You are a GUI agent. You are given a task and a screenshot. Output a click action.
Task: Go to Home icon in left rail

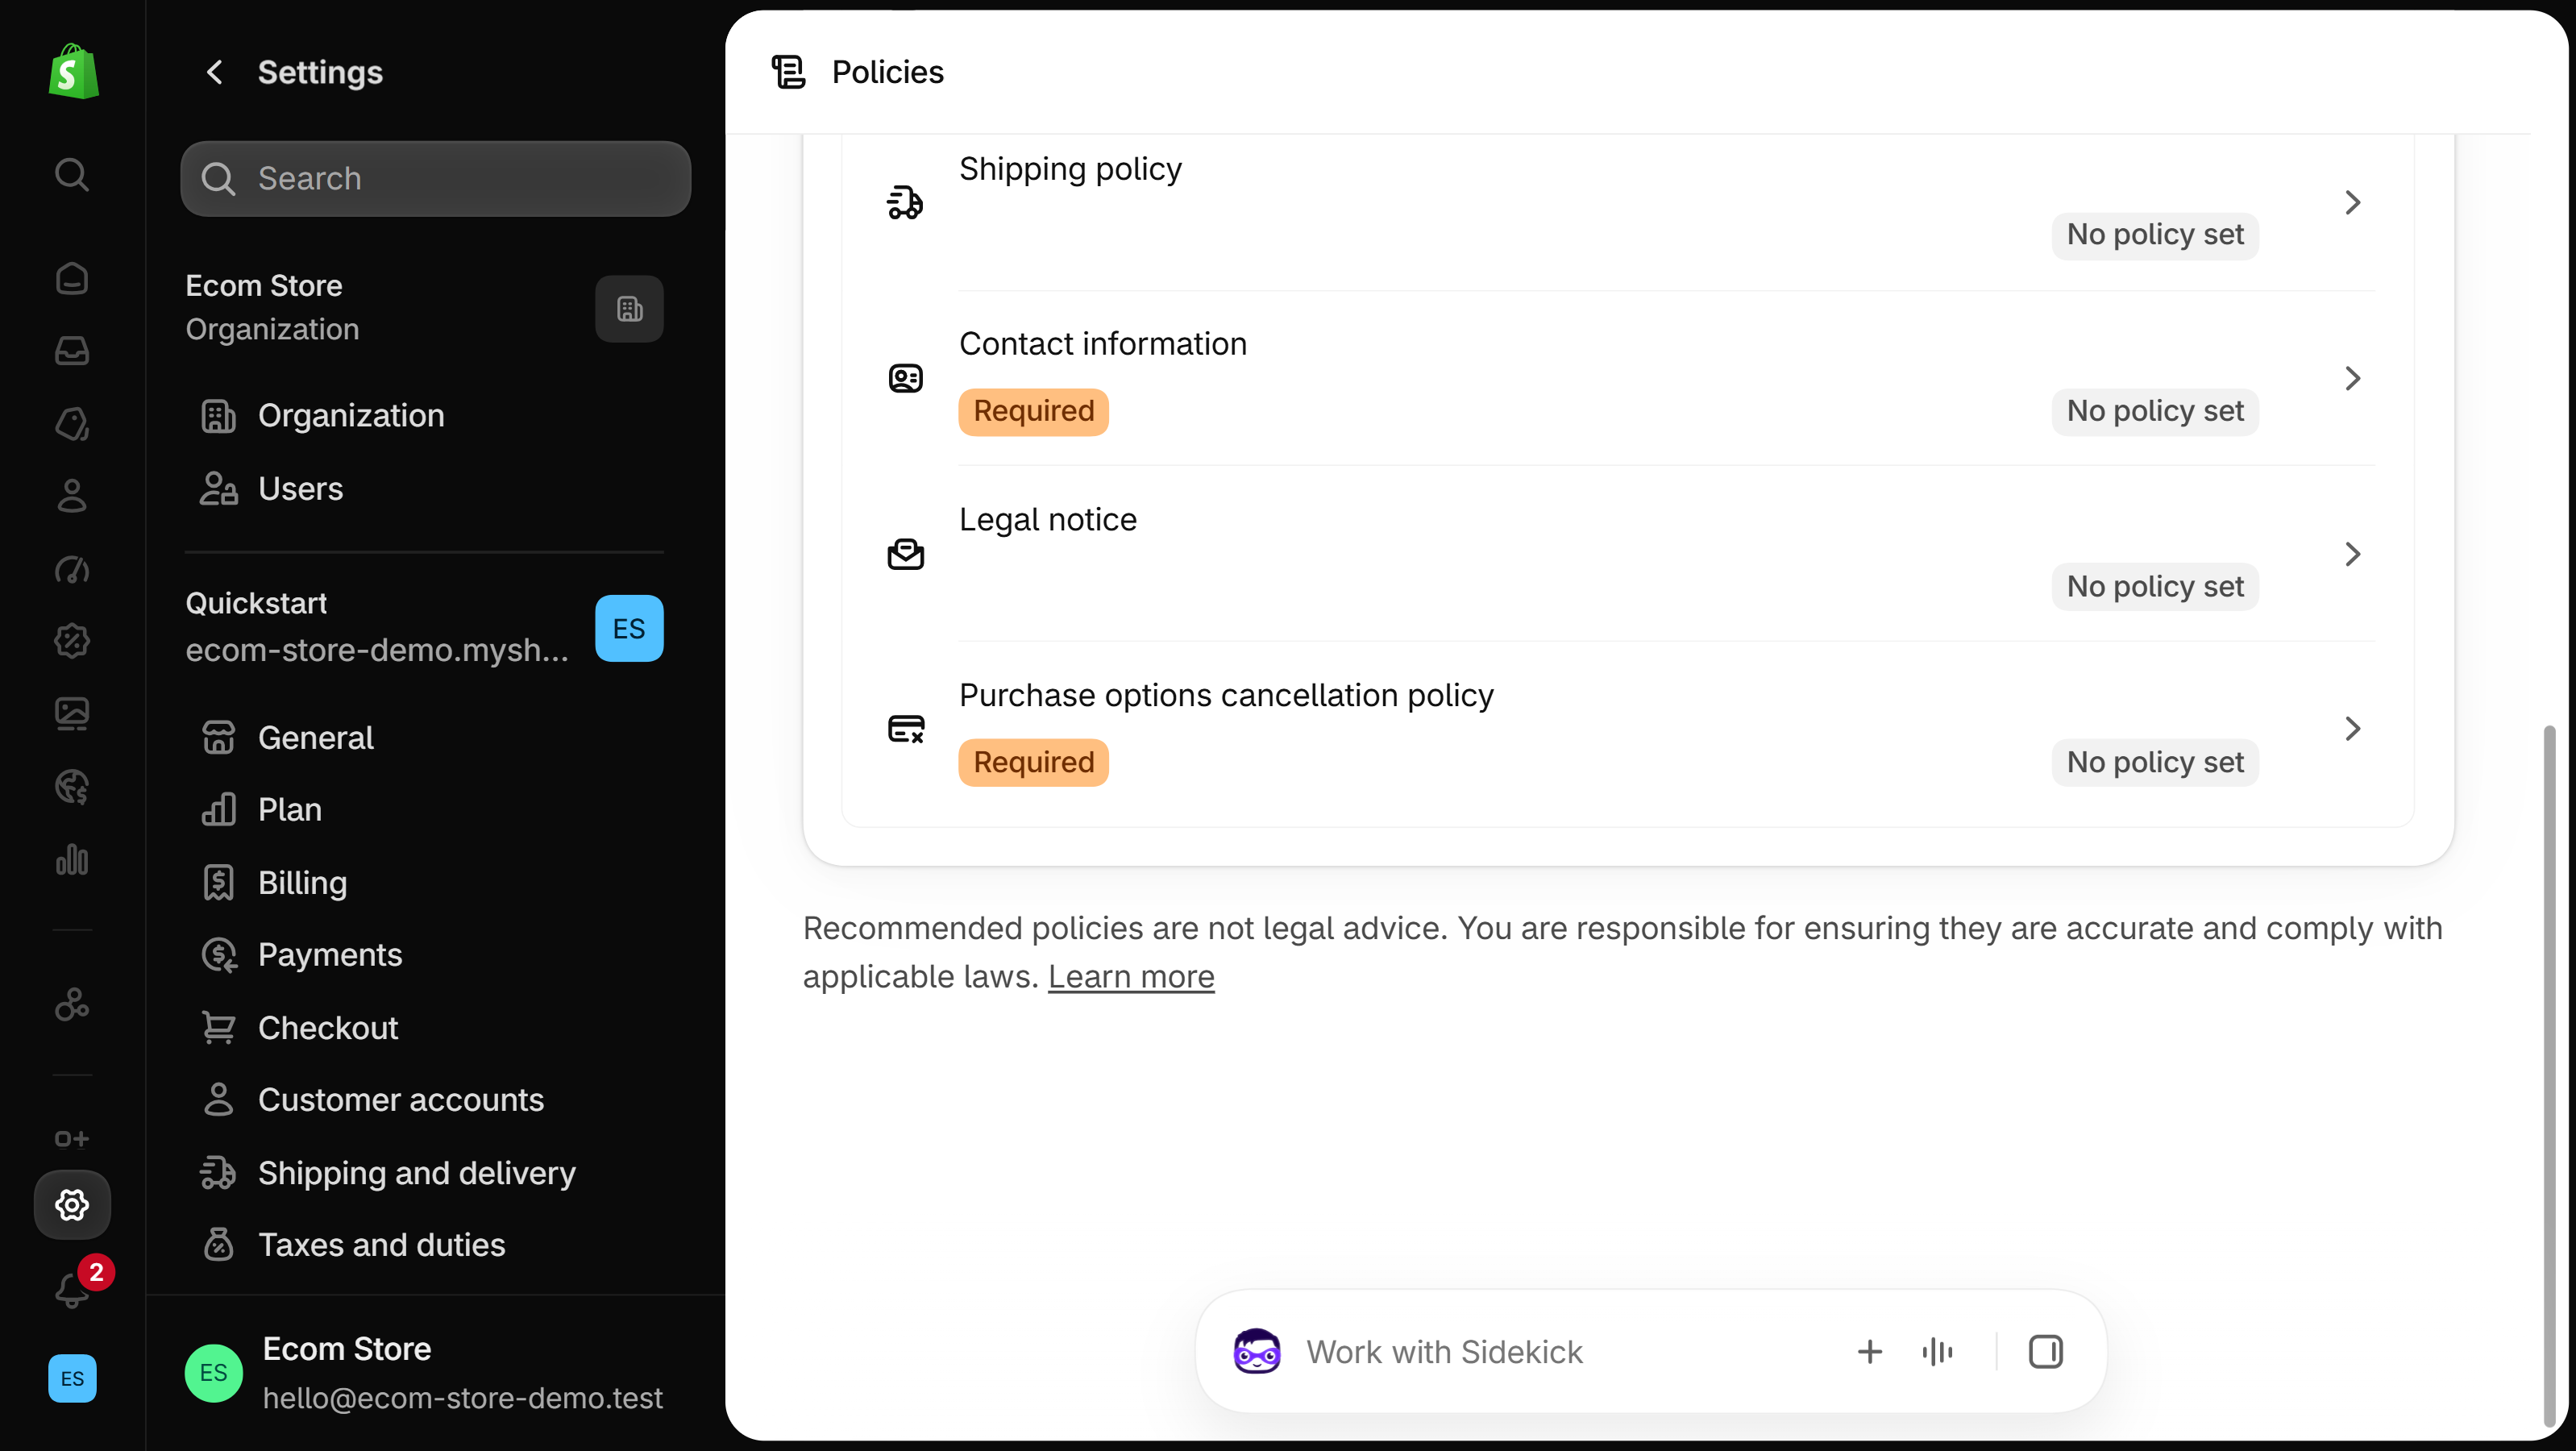72,278
